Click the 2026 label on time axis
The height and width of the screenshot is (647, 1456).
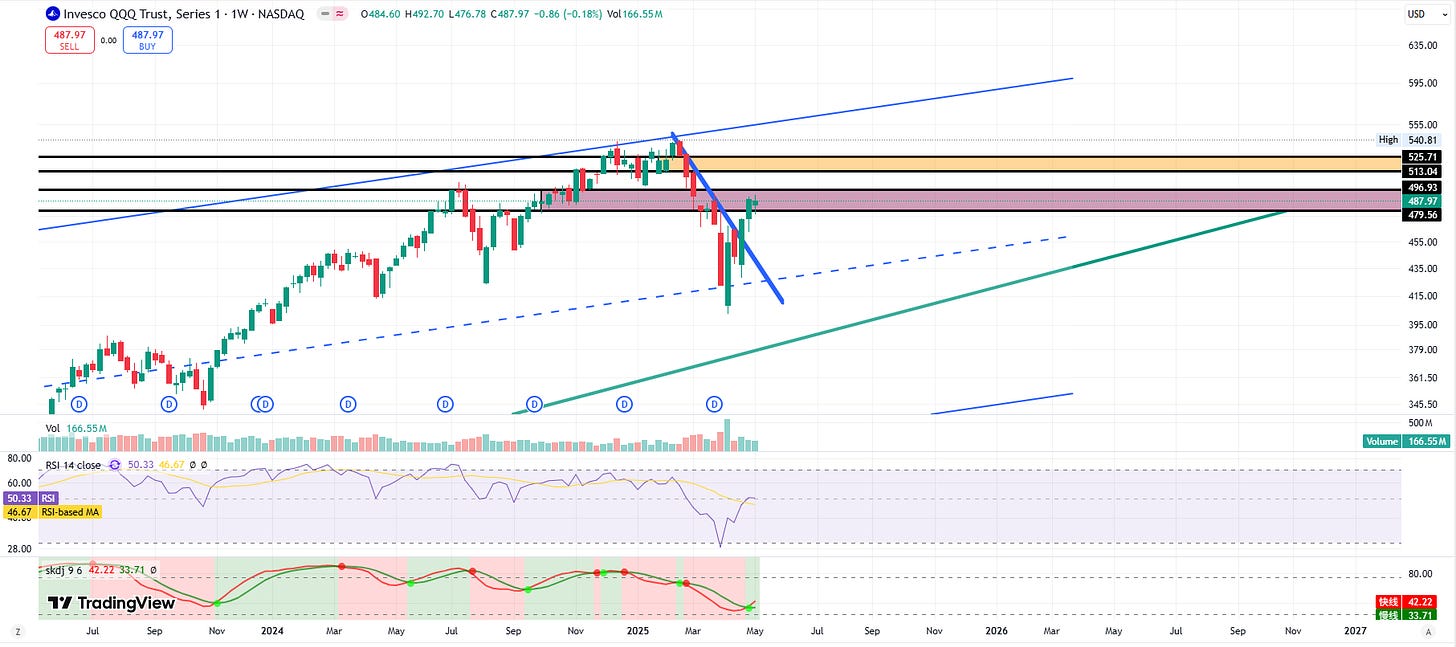[x=997, y=631]
